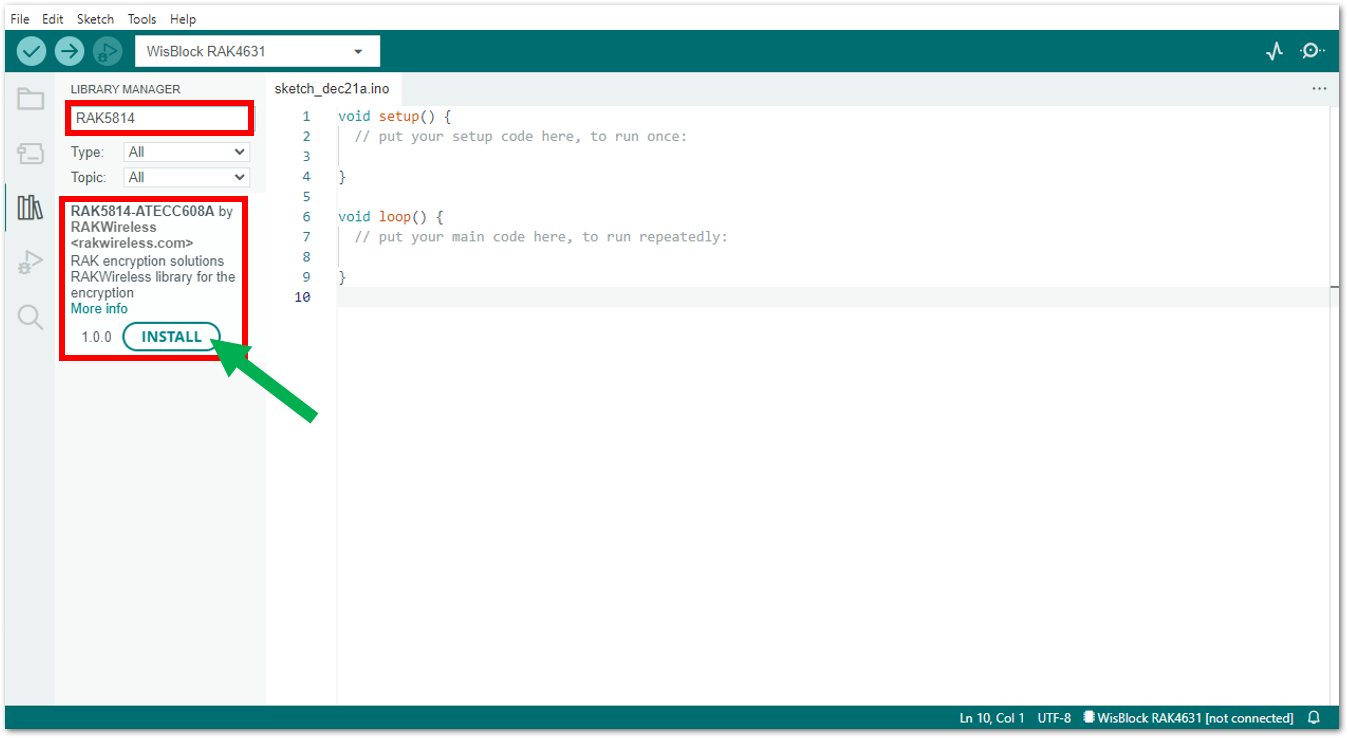
Task: Start debugging with the debug play icon
Action: click(107, 51)
